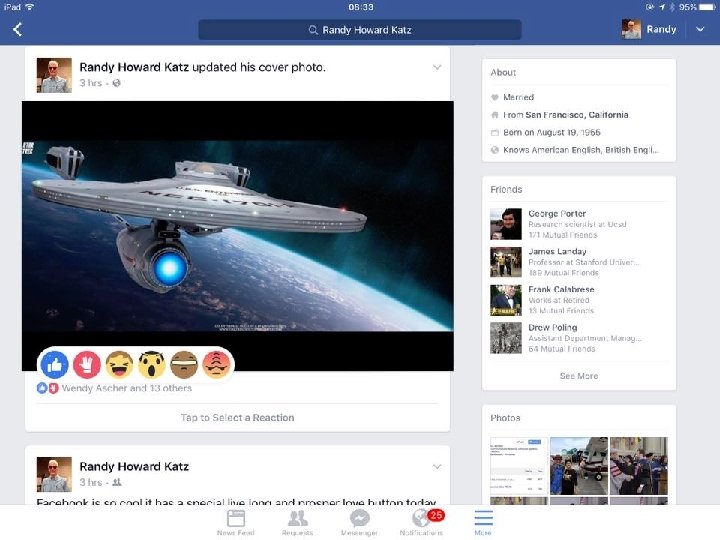Image resolution: width=720 pixels, height=540 pixels.
Task: Open Randy Howard Katz profile picture on cover post
Action: coord(54,75)
